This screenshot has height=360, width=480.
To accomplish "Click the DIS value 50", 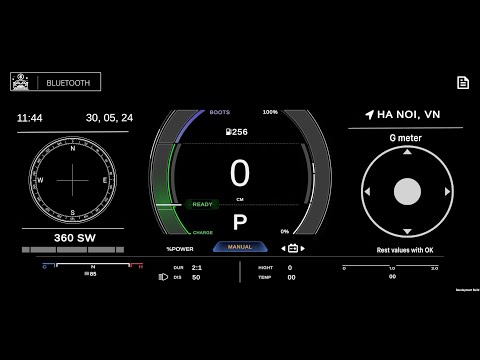I will coord(196,277).
